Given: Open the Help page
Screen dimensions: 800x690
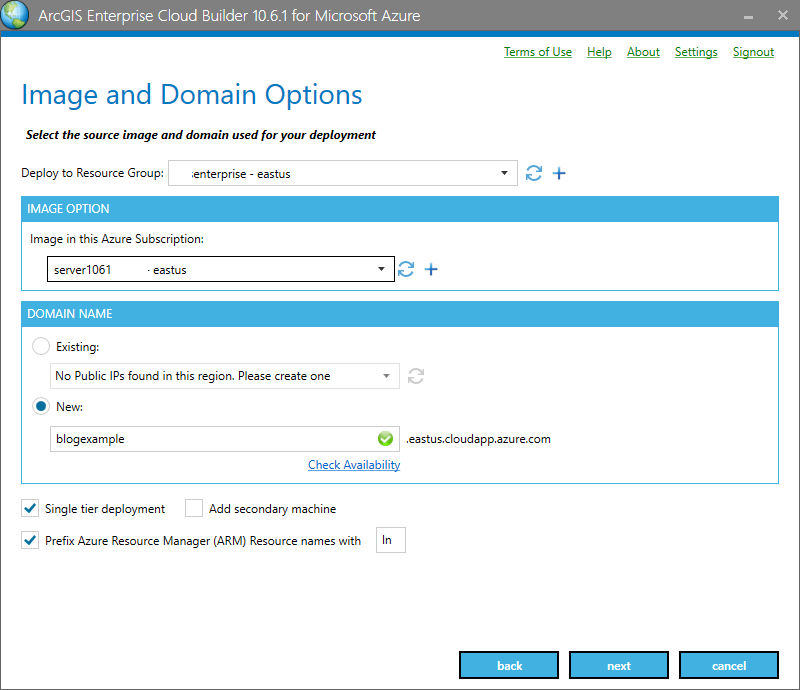Looking at the screenshot, I should click(599, 52).
